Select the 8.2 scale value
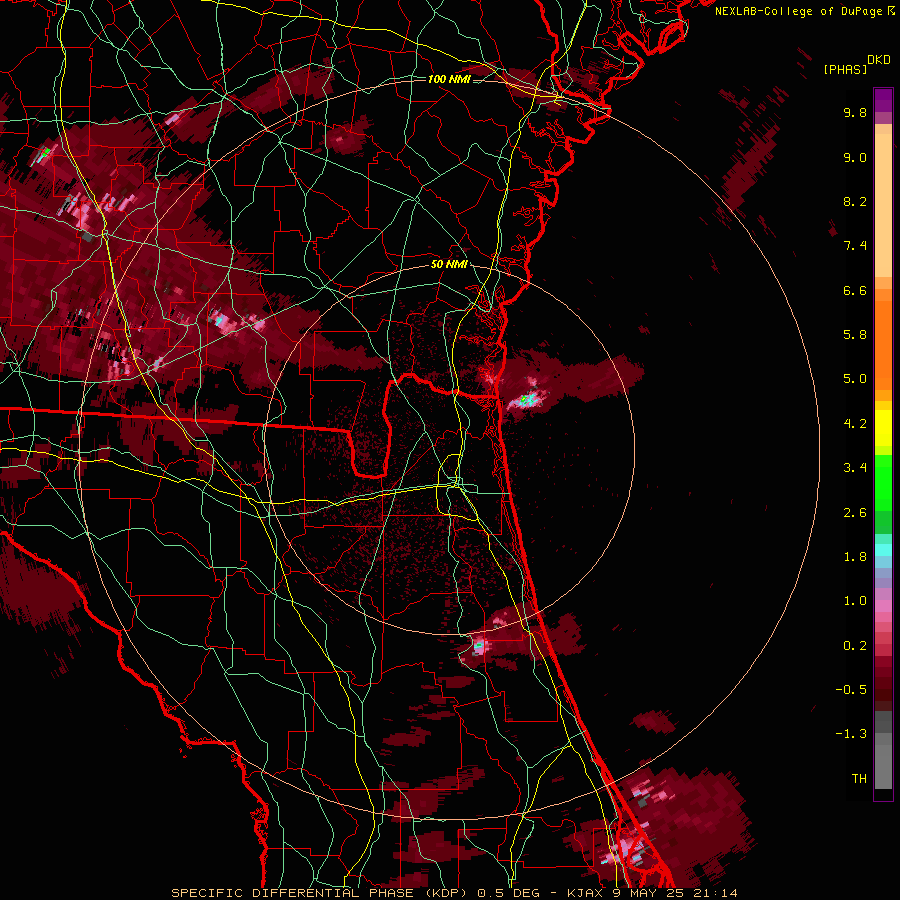Image resolution: width=900 pixels, height=900 pixels. pyautogui.click(x=855, y=201)
